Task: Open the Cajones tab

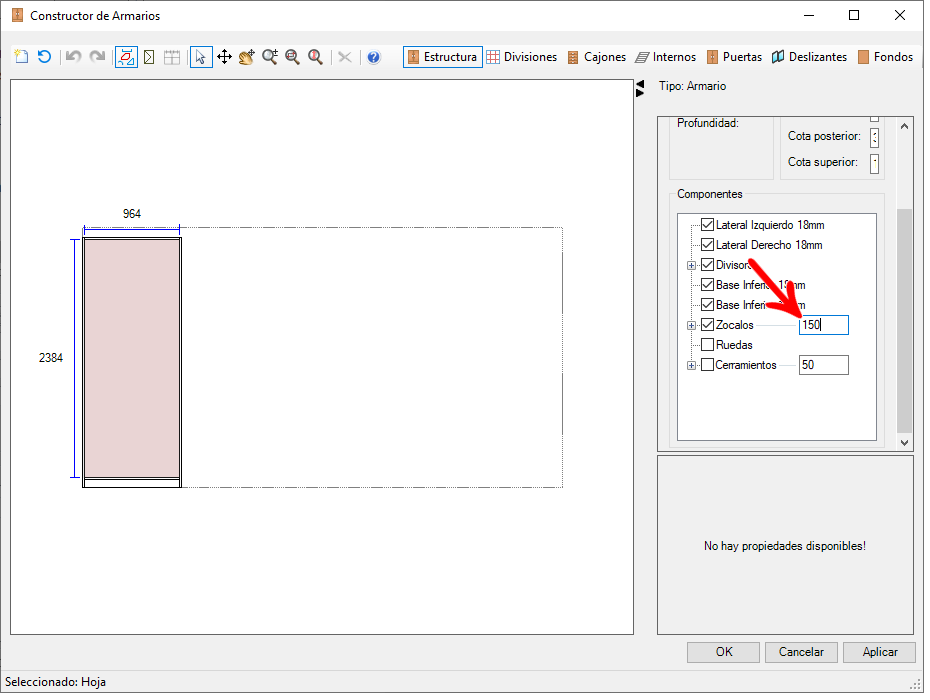Action: point(597,57)
